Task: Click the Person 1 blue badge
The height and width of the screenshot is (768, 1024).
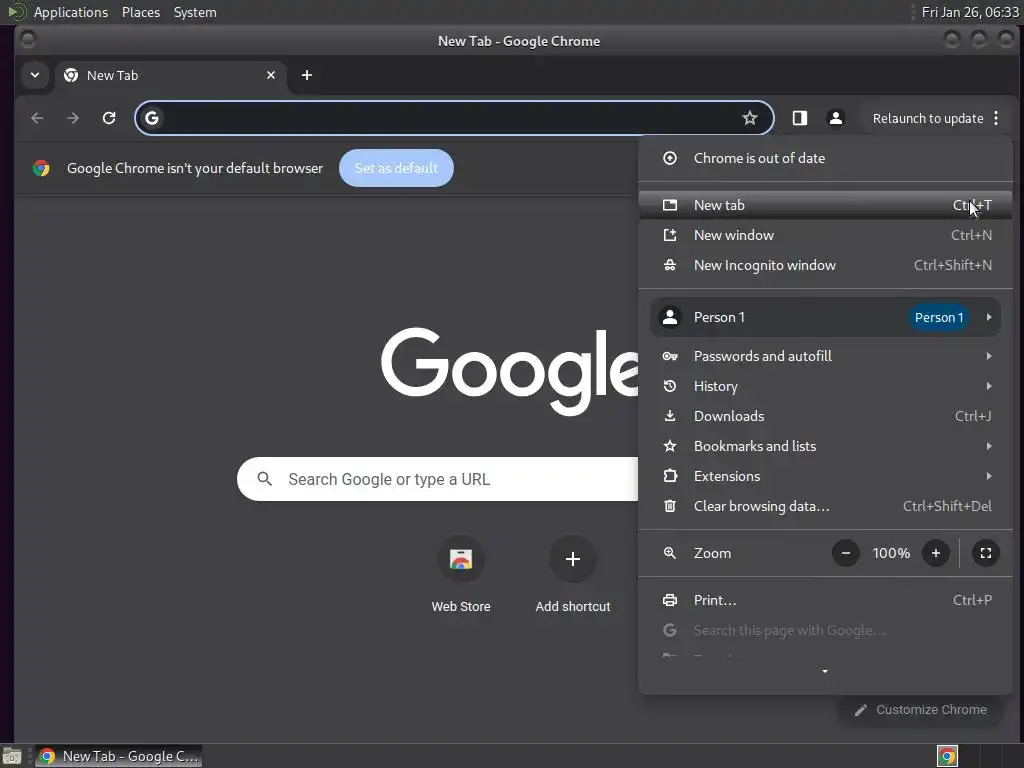Action: click(x=938, y=317)
